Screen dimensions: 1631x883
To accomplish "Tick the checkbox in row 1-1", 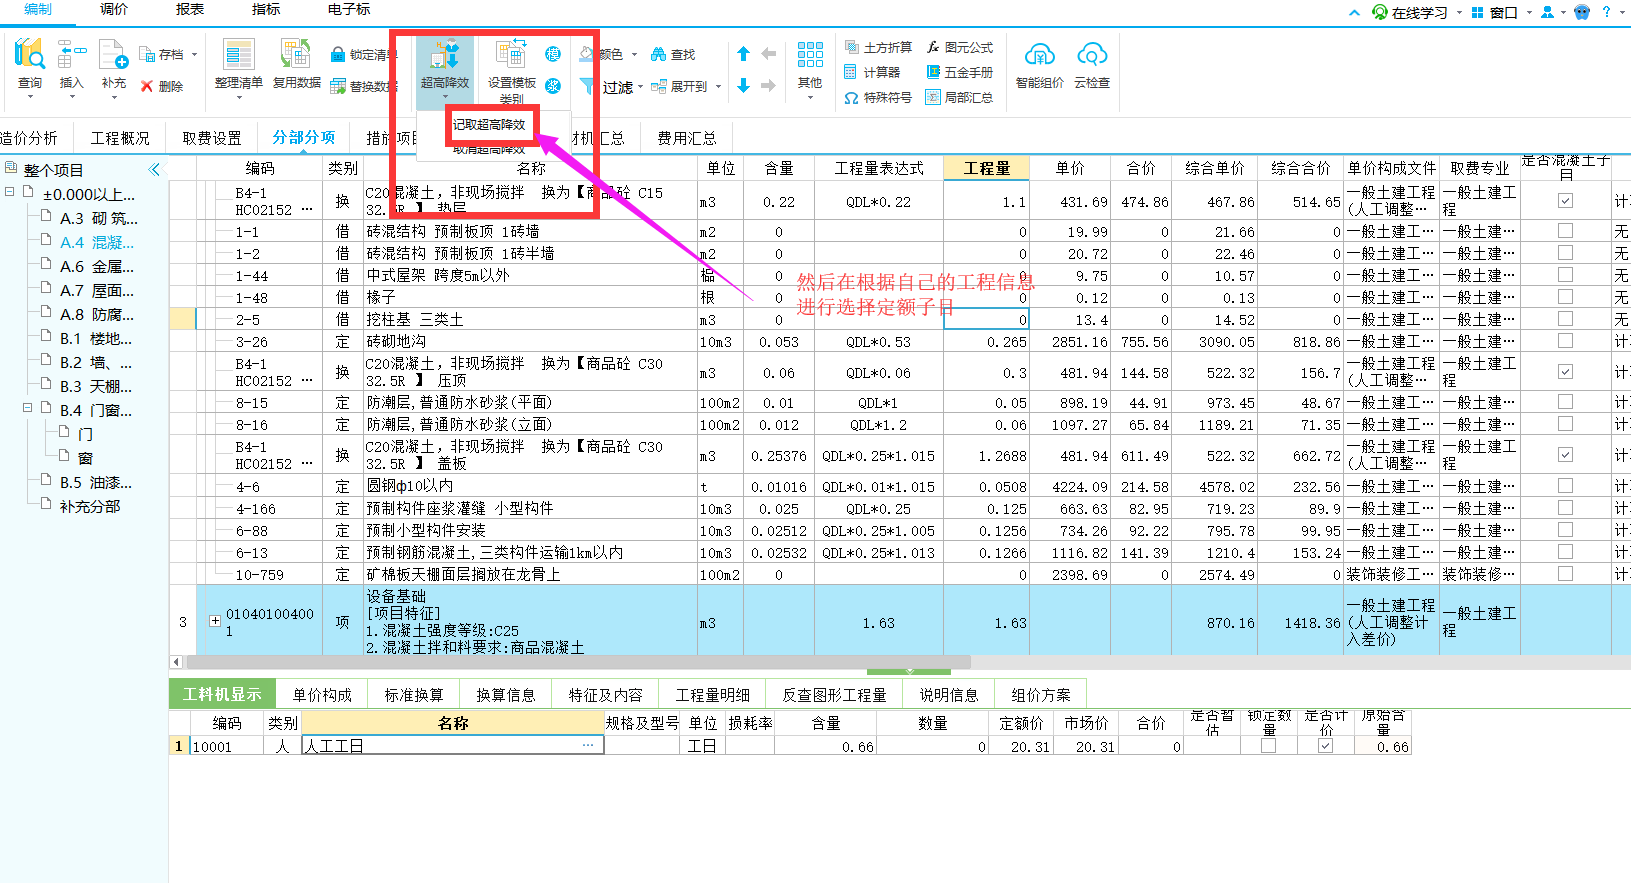I will (1565, 231).
